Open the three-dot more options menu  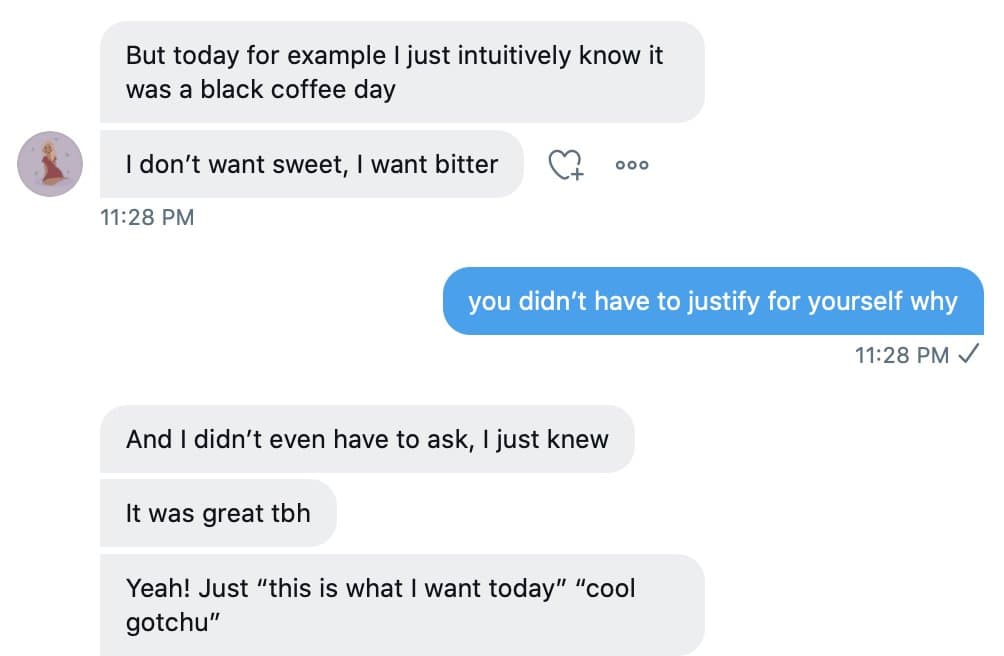point(632,165)
